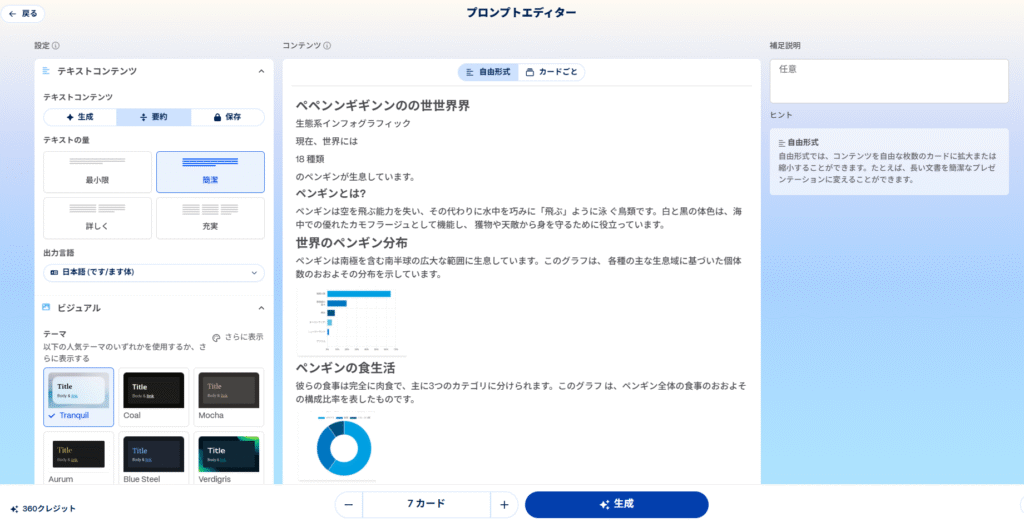Select 充実 text amount option

[210, 218]
